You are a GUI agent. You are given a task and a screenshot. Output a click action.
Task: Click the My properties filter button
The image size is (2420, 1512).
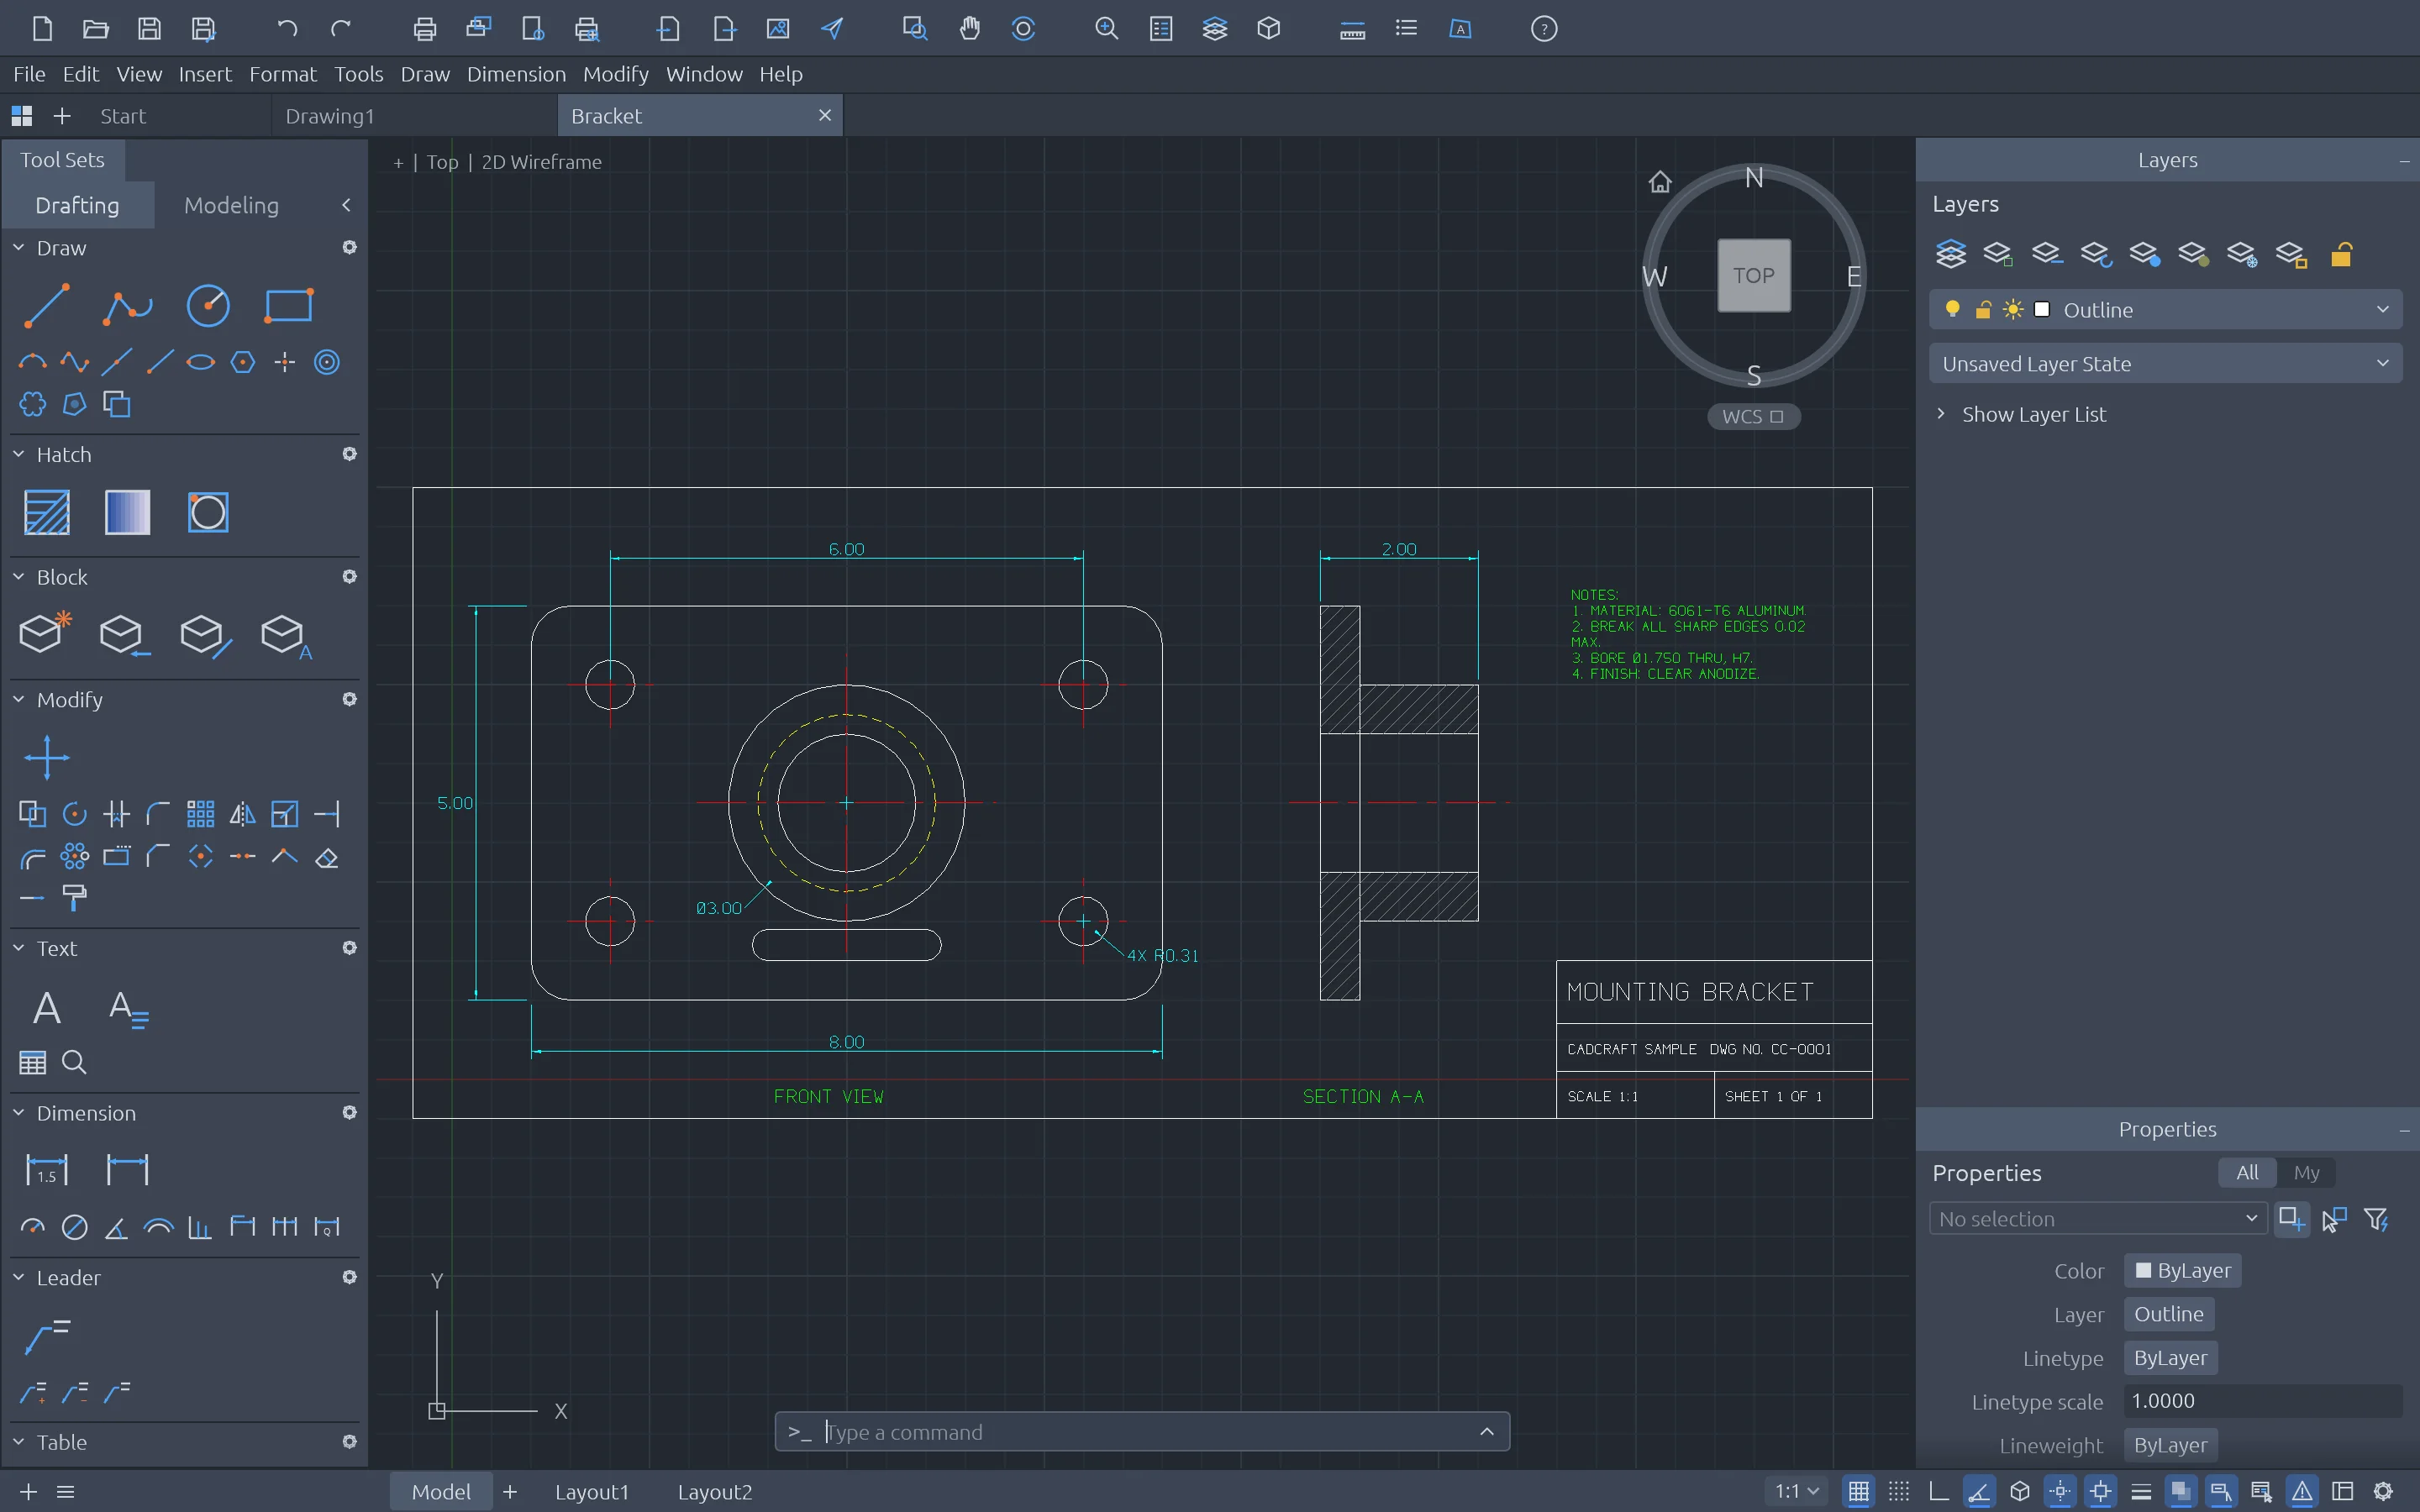[2306, 1172]
